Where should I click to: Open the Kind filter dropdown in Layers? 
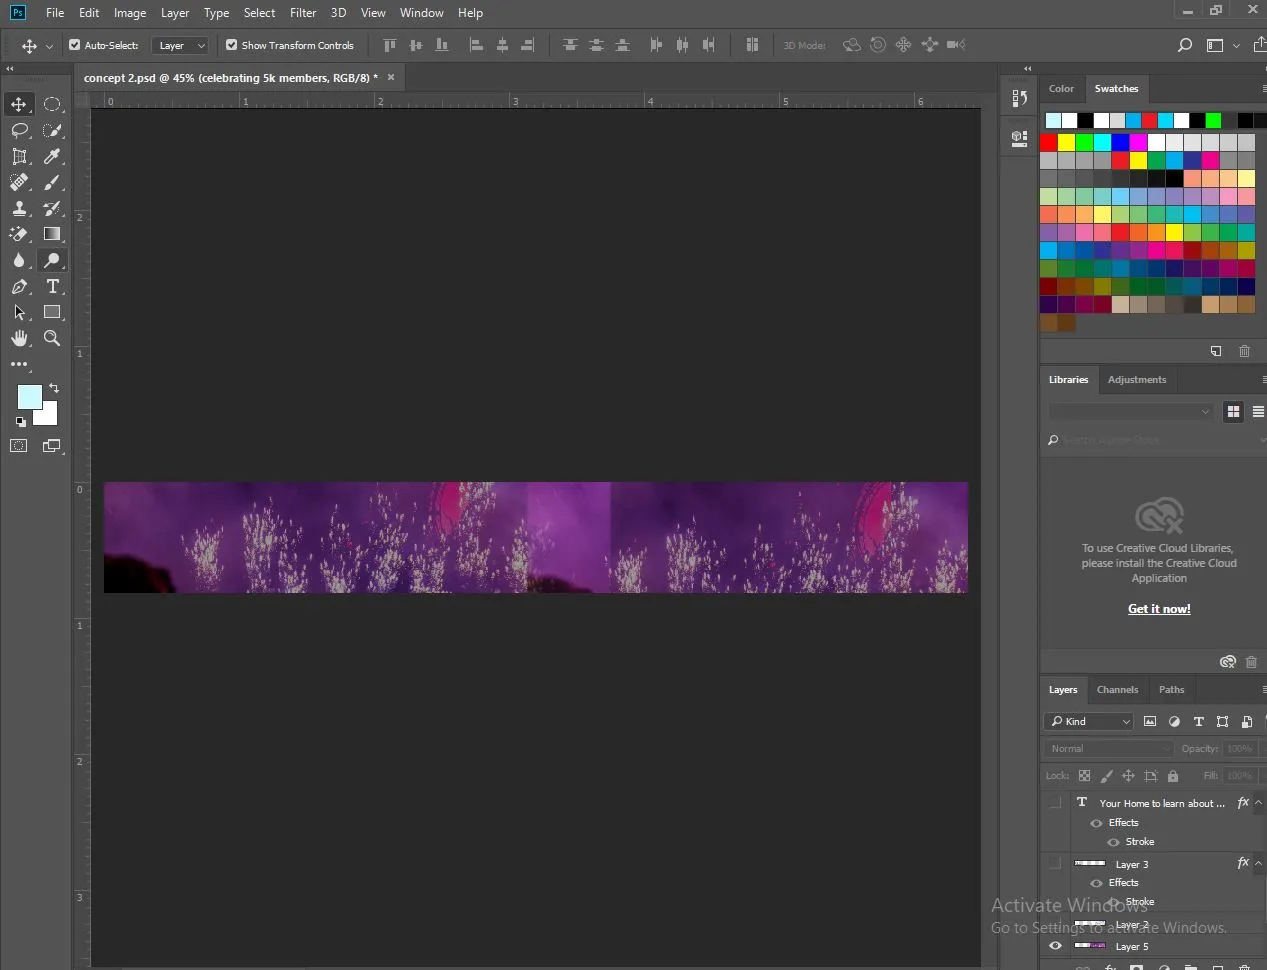1088,721
